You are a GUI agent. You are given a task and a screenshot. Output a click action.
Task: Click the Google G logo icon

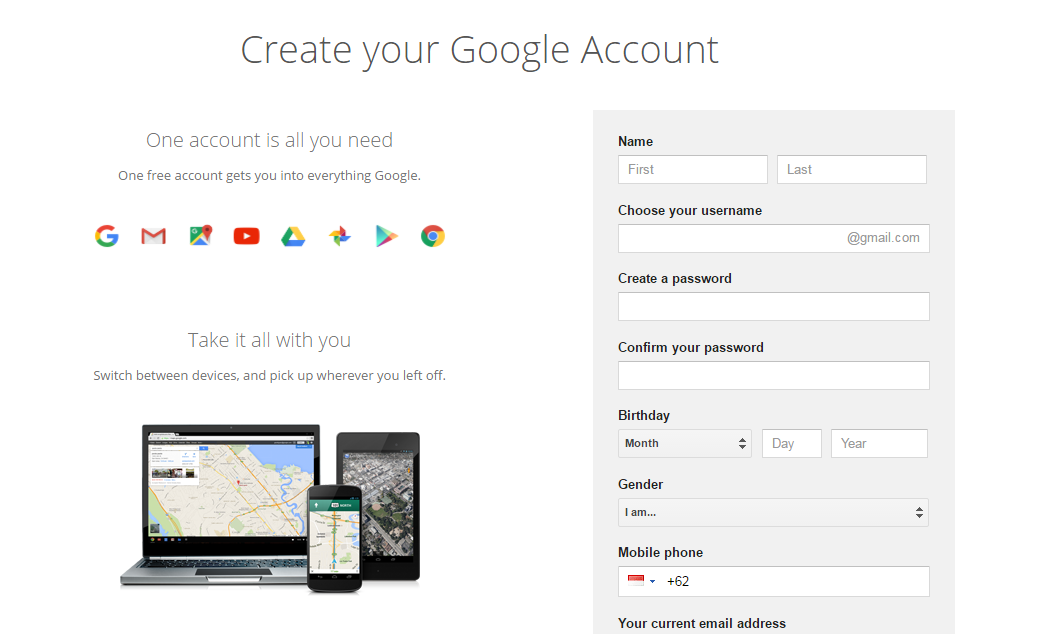point(107,236)
